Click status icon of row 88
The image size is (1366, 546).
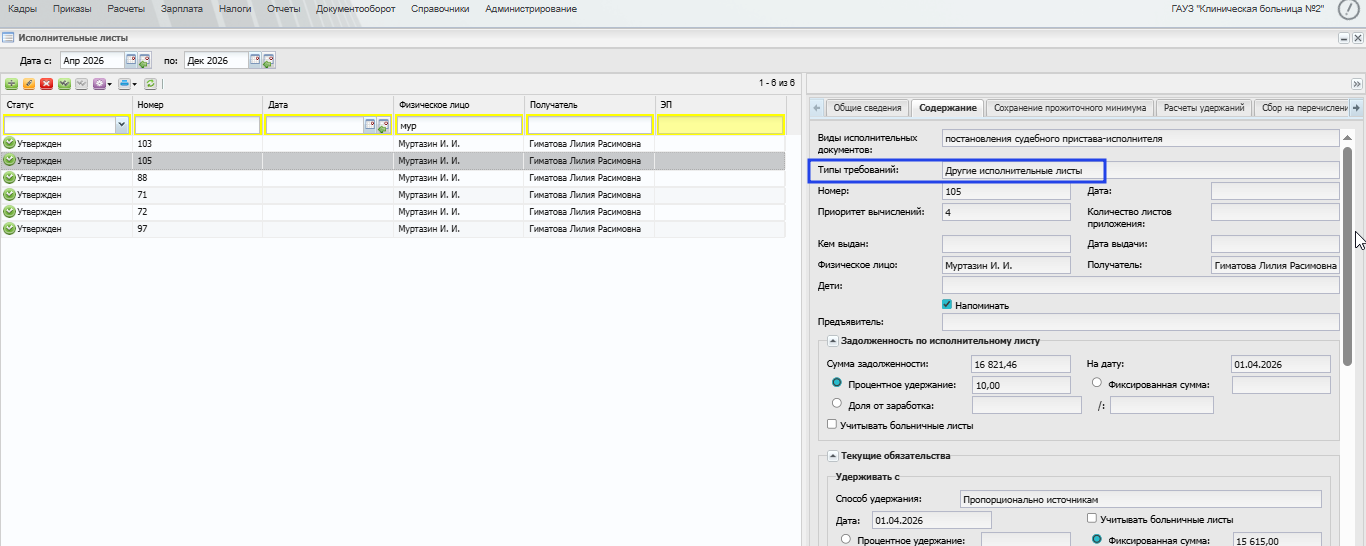tap(9, 178)
